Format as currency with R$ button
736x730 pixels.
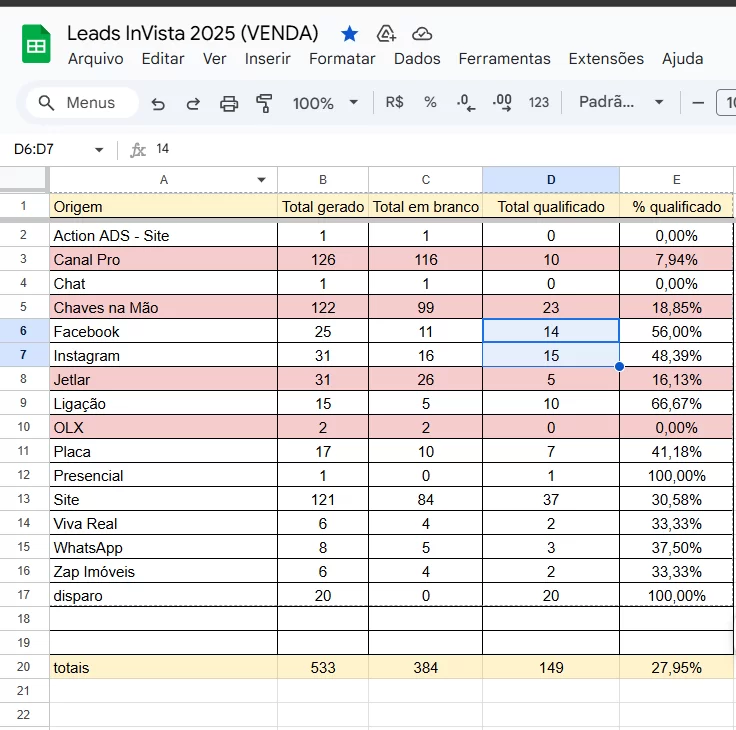point(394,103)
